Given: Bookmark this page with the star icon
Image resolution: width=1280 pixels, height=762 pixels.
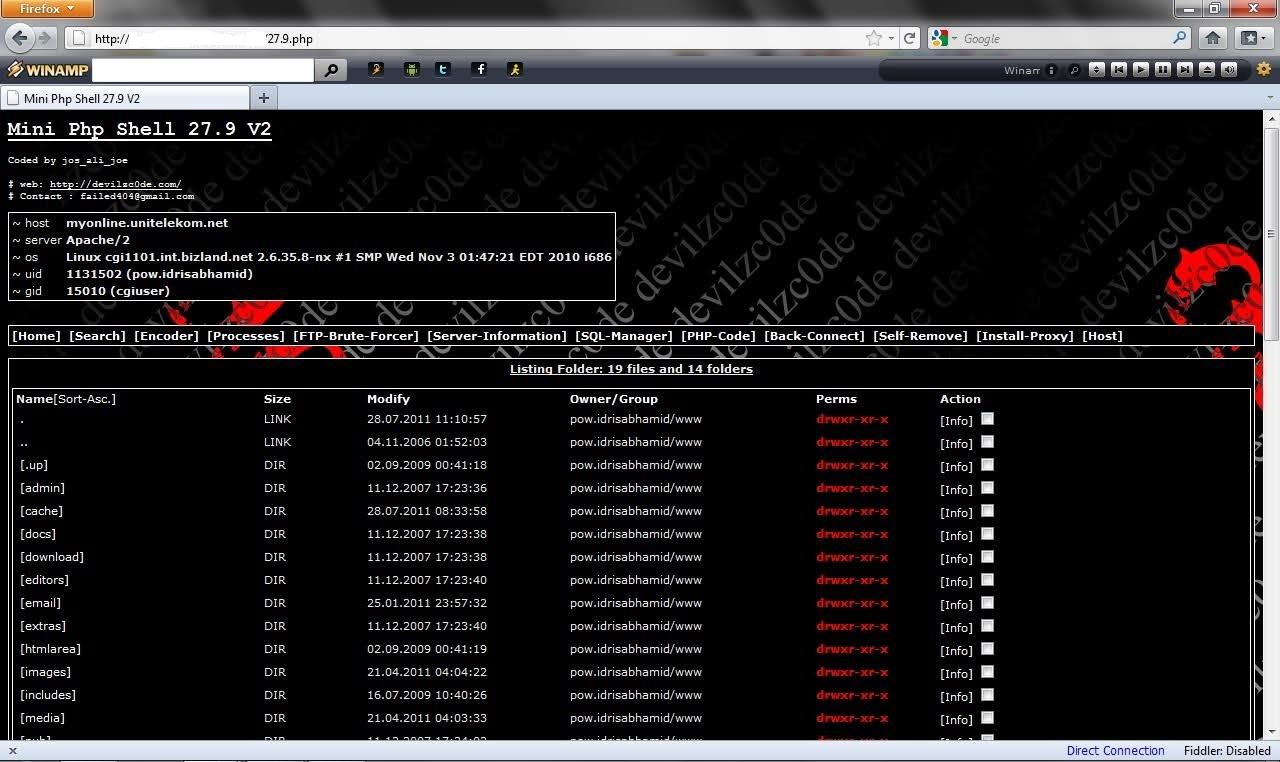Looking at the screenshot, I should pos(874,38).
